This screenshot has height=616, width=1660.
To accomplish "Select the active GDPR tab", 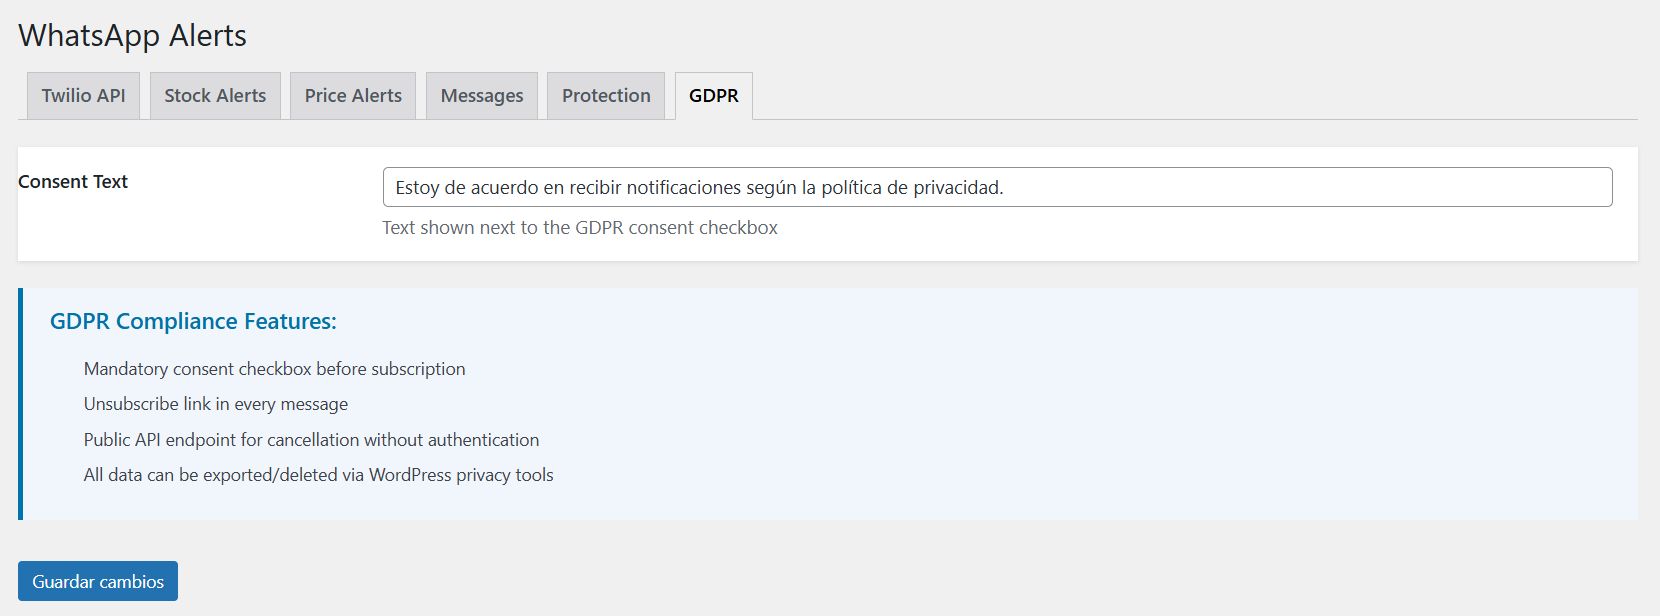I will (714, 96).
